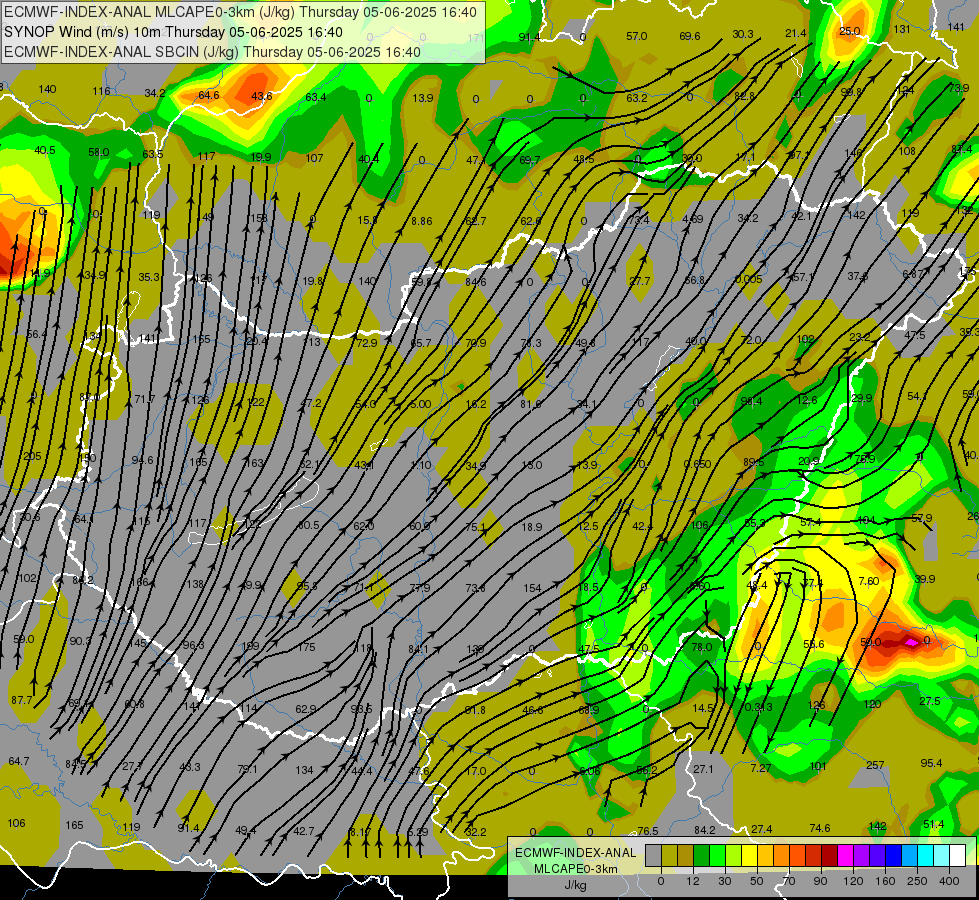The height and width of the screenshot is (900, 979).
Task: Click map value 4.69
Action: (x=692, y=219)
